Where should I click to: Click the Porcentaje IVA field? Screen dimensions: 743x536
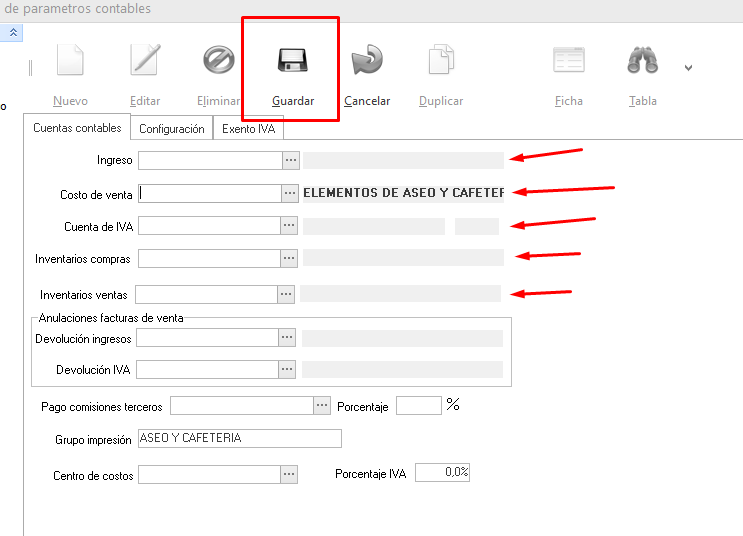tap(442, 472)
